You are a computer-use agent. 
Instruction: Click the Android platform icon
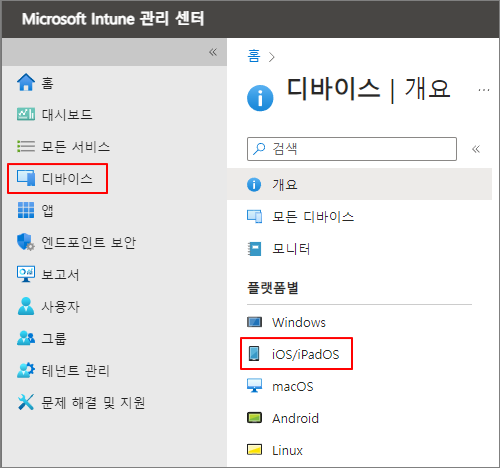254,418
